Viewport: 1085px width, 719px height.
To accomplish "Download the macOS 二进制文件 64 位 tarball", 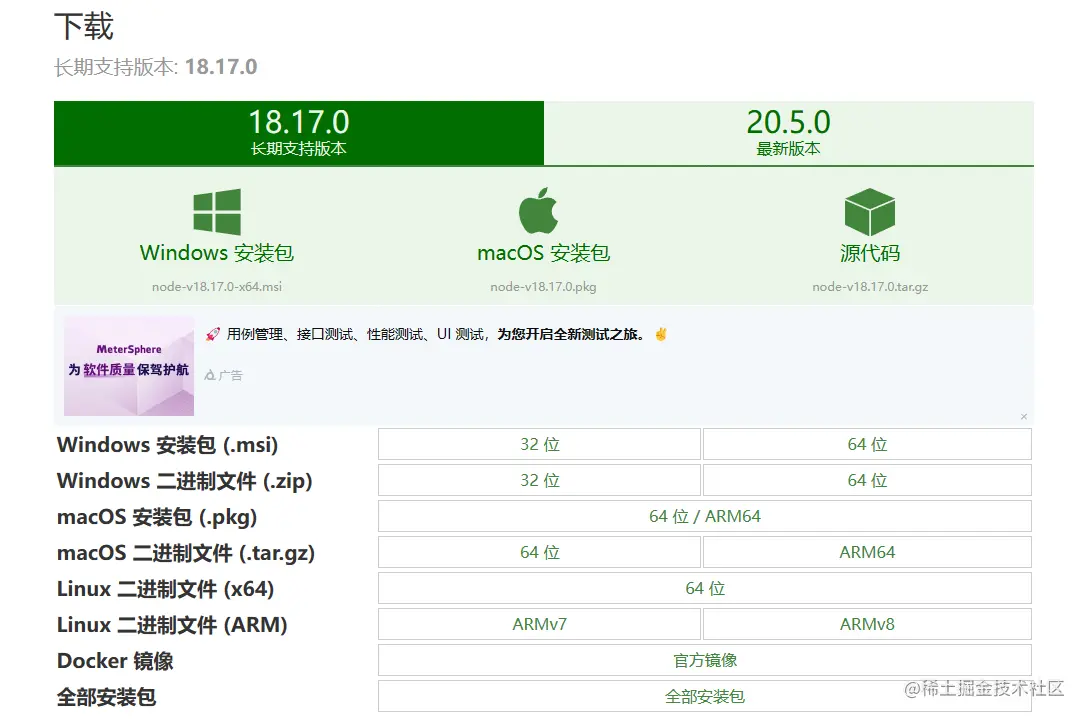I will (x=539, y=552).
